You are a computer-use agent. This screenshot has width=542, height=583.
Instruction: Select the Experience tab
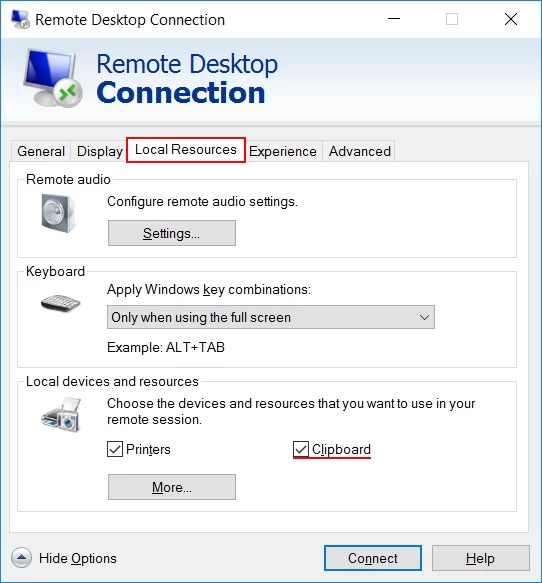(283, 151)
